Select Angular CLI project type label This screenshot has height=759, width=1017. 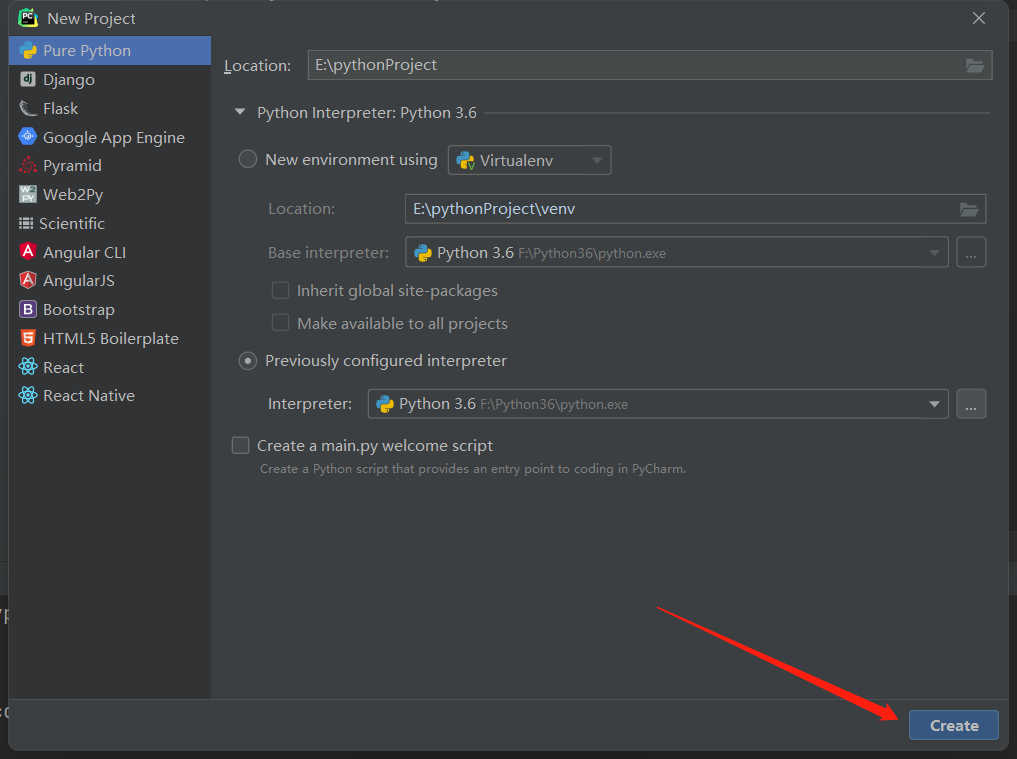click(84, 252)
